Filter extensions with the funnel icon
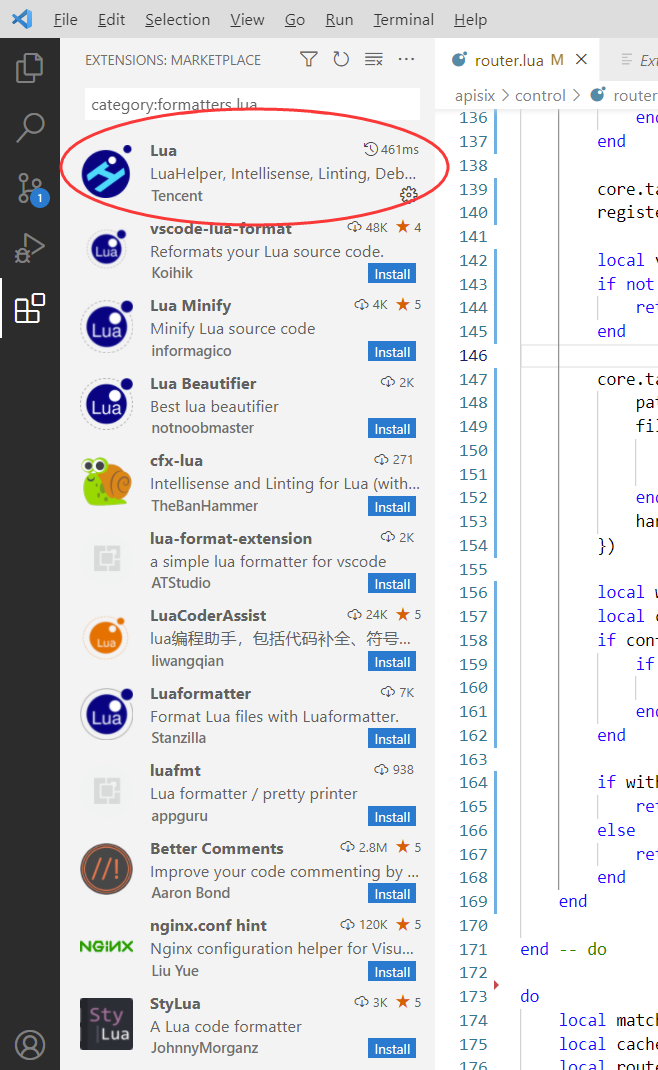 (x=309, y=59)
